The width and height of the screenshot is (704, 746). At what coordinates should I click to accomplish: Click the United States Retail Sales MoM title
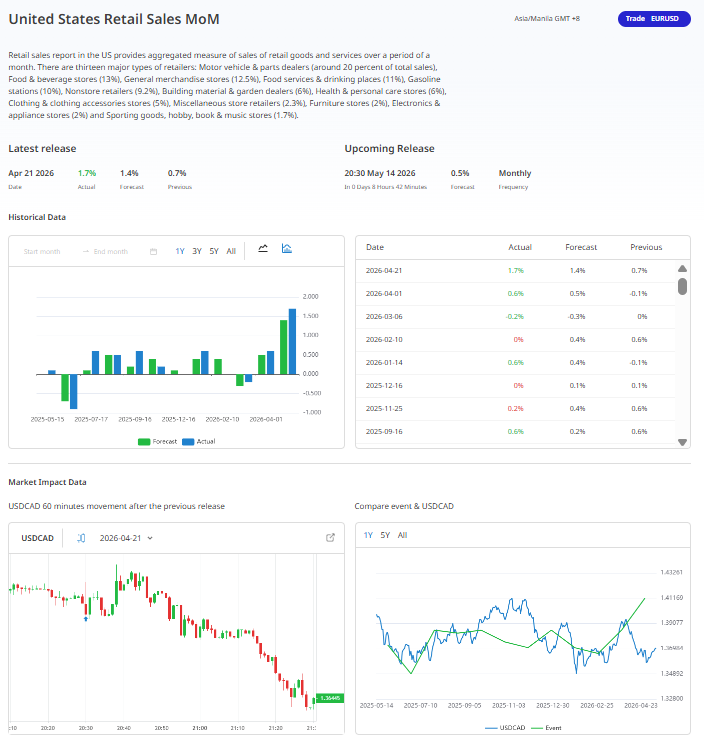click(x=114, y=19)
